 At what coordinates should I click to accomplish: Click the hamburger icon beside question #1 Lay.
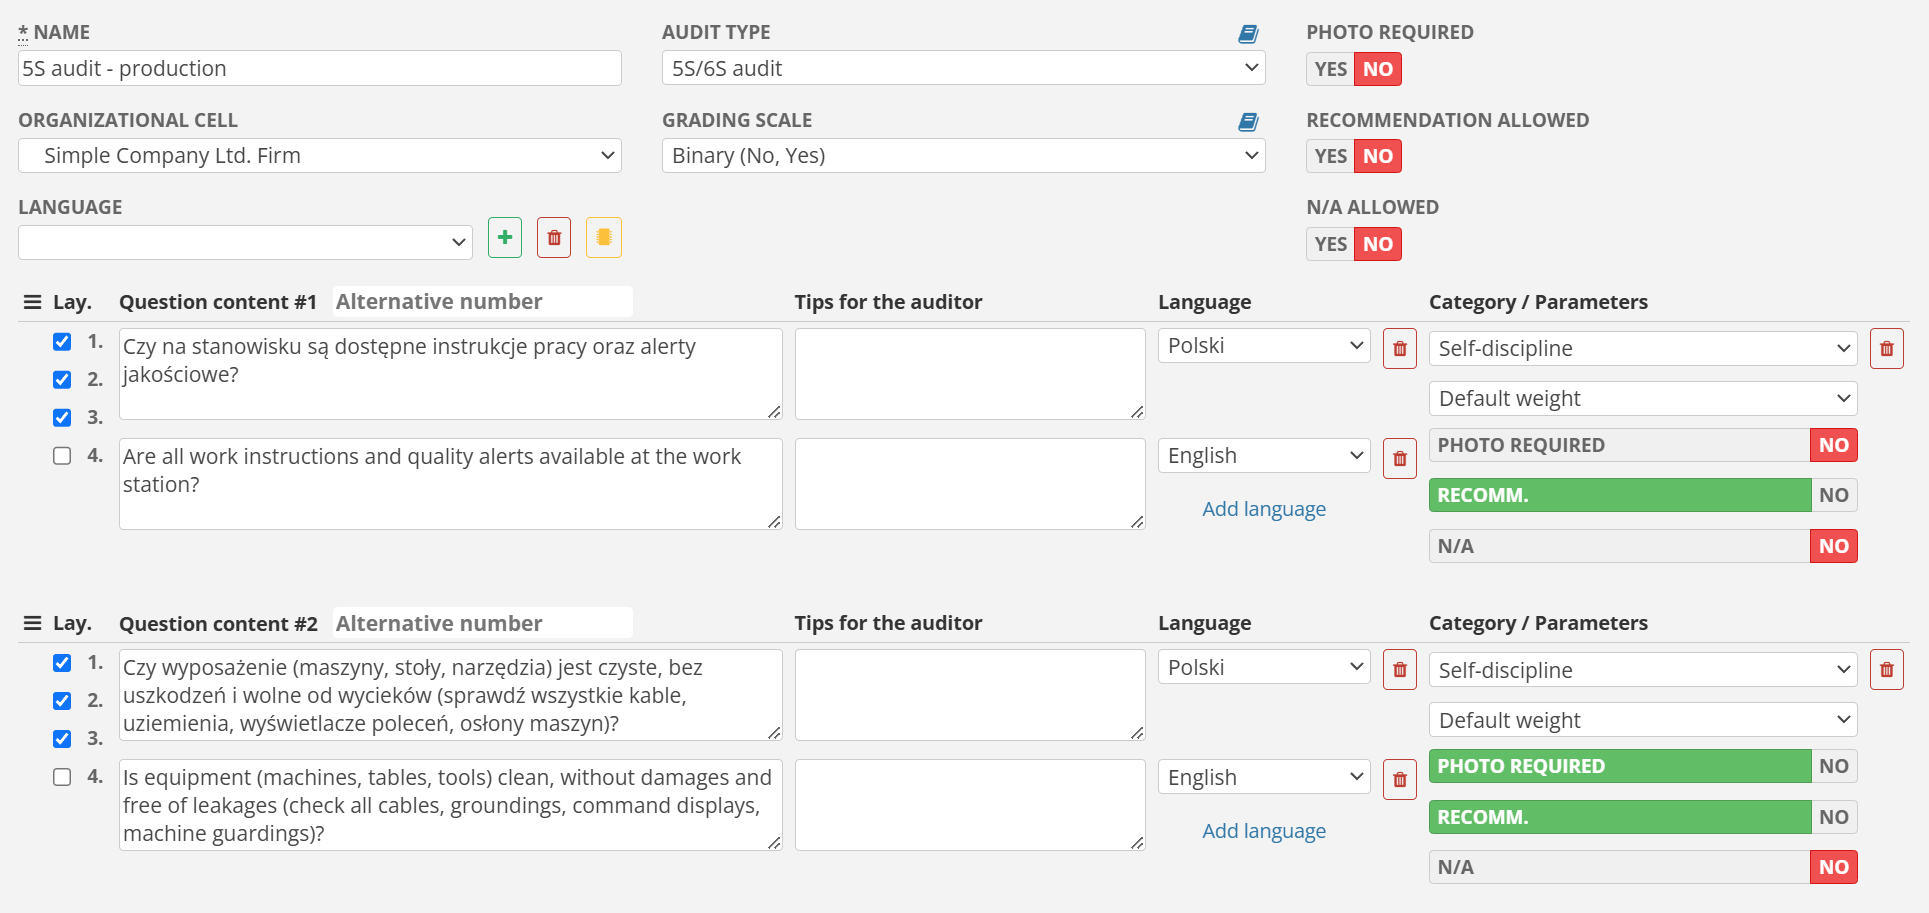point(32,302)
